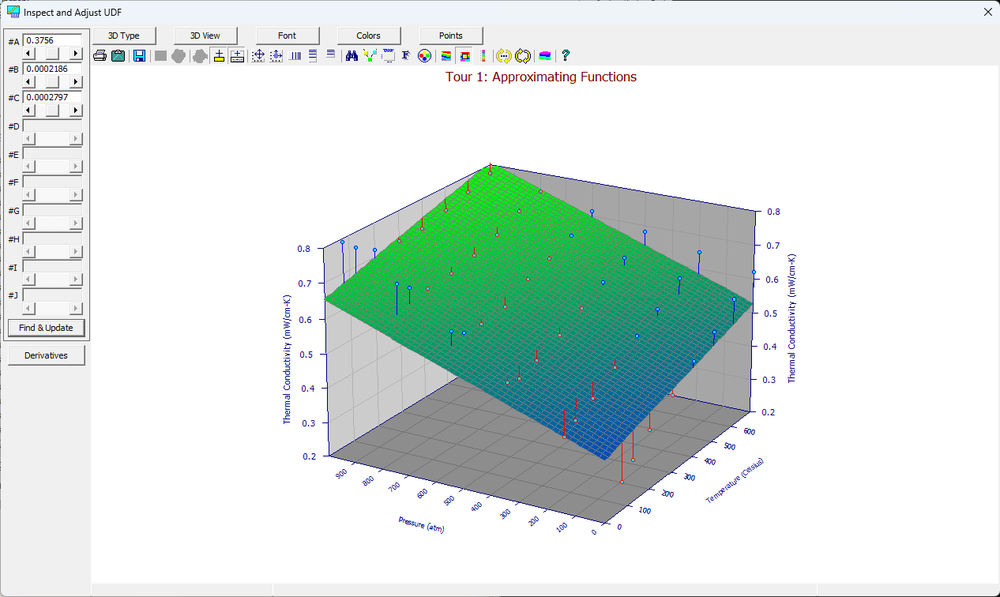Click the binoculars icon in the toolbar
This screenshot has height=597, width=1000.
[351, 56]
